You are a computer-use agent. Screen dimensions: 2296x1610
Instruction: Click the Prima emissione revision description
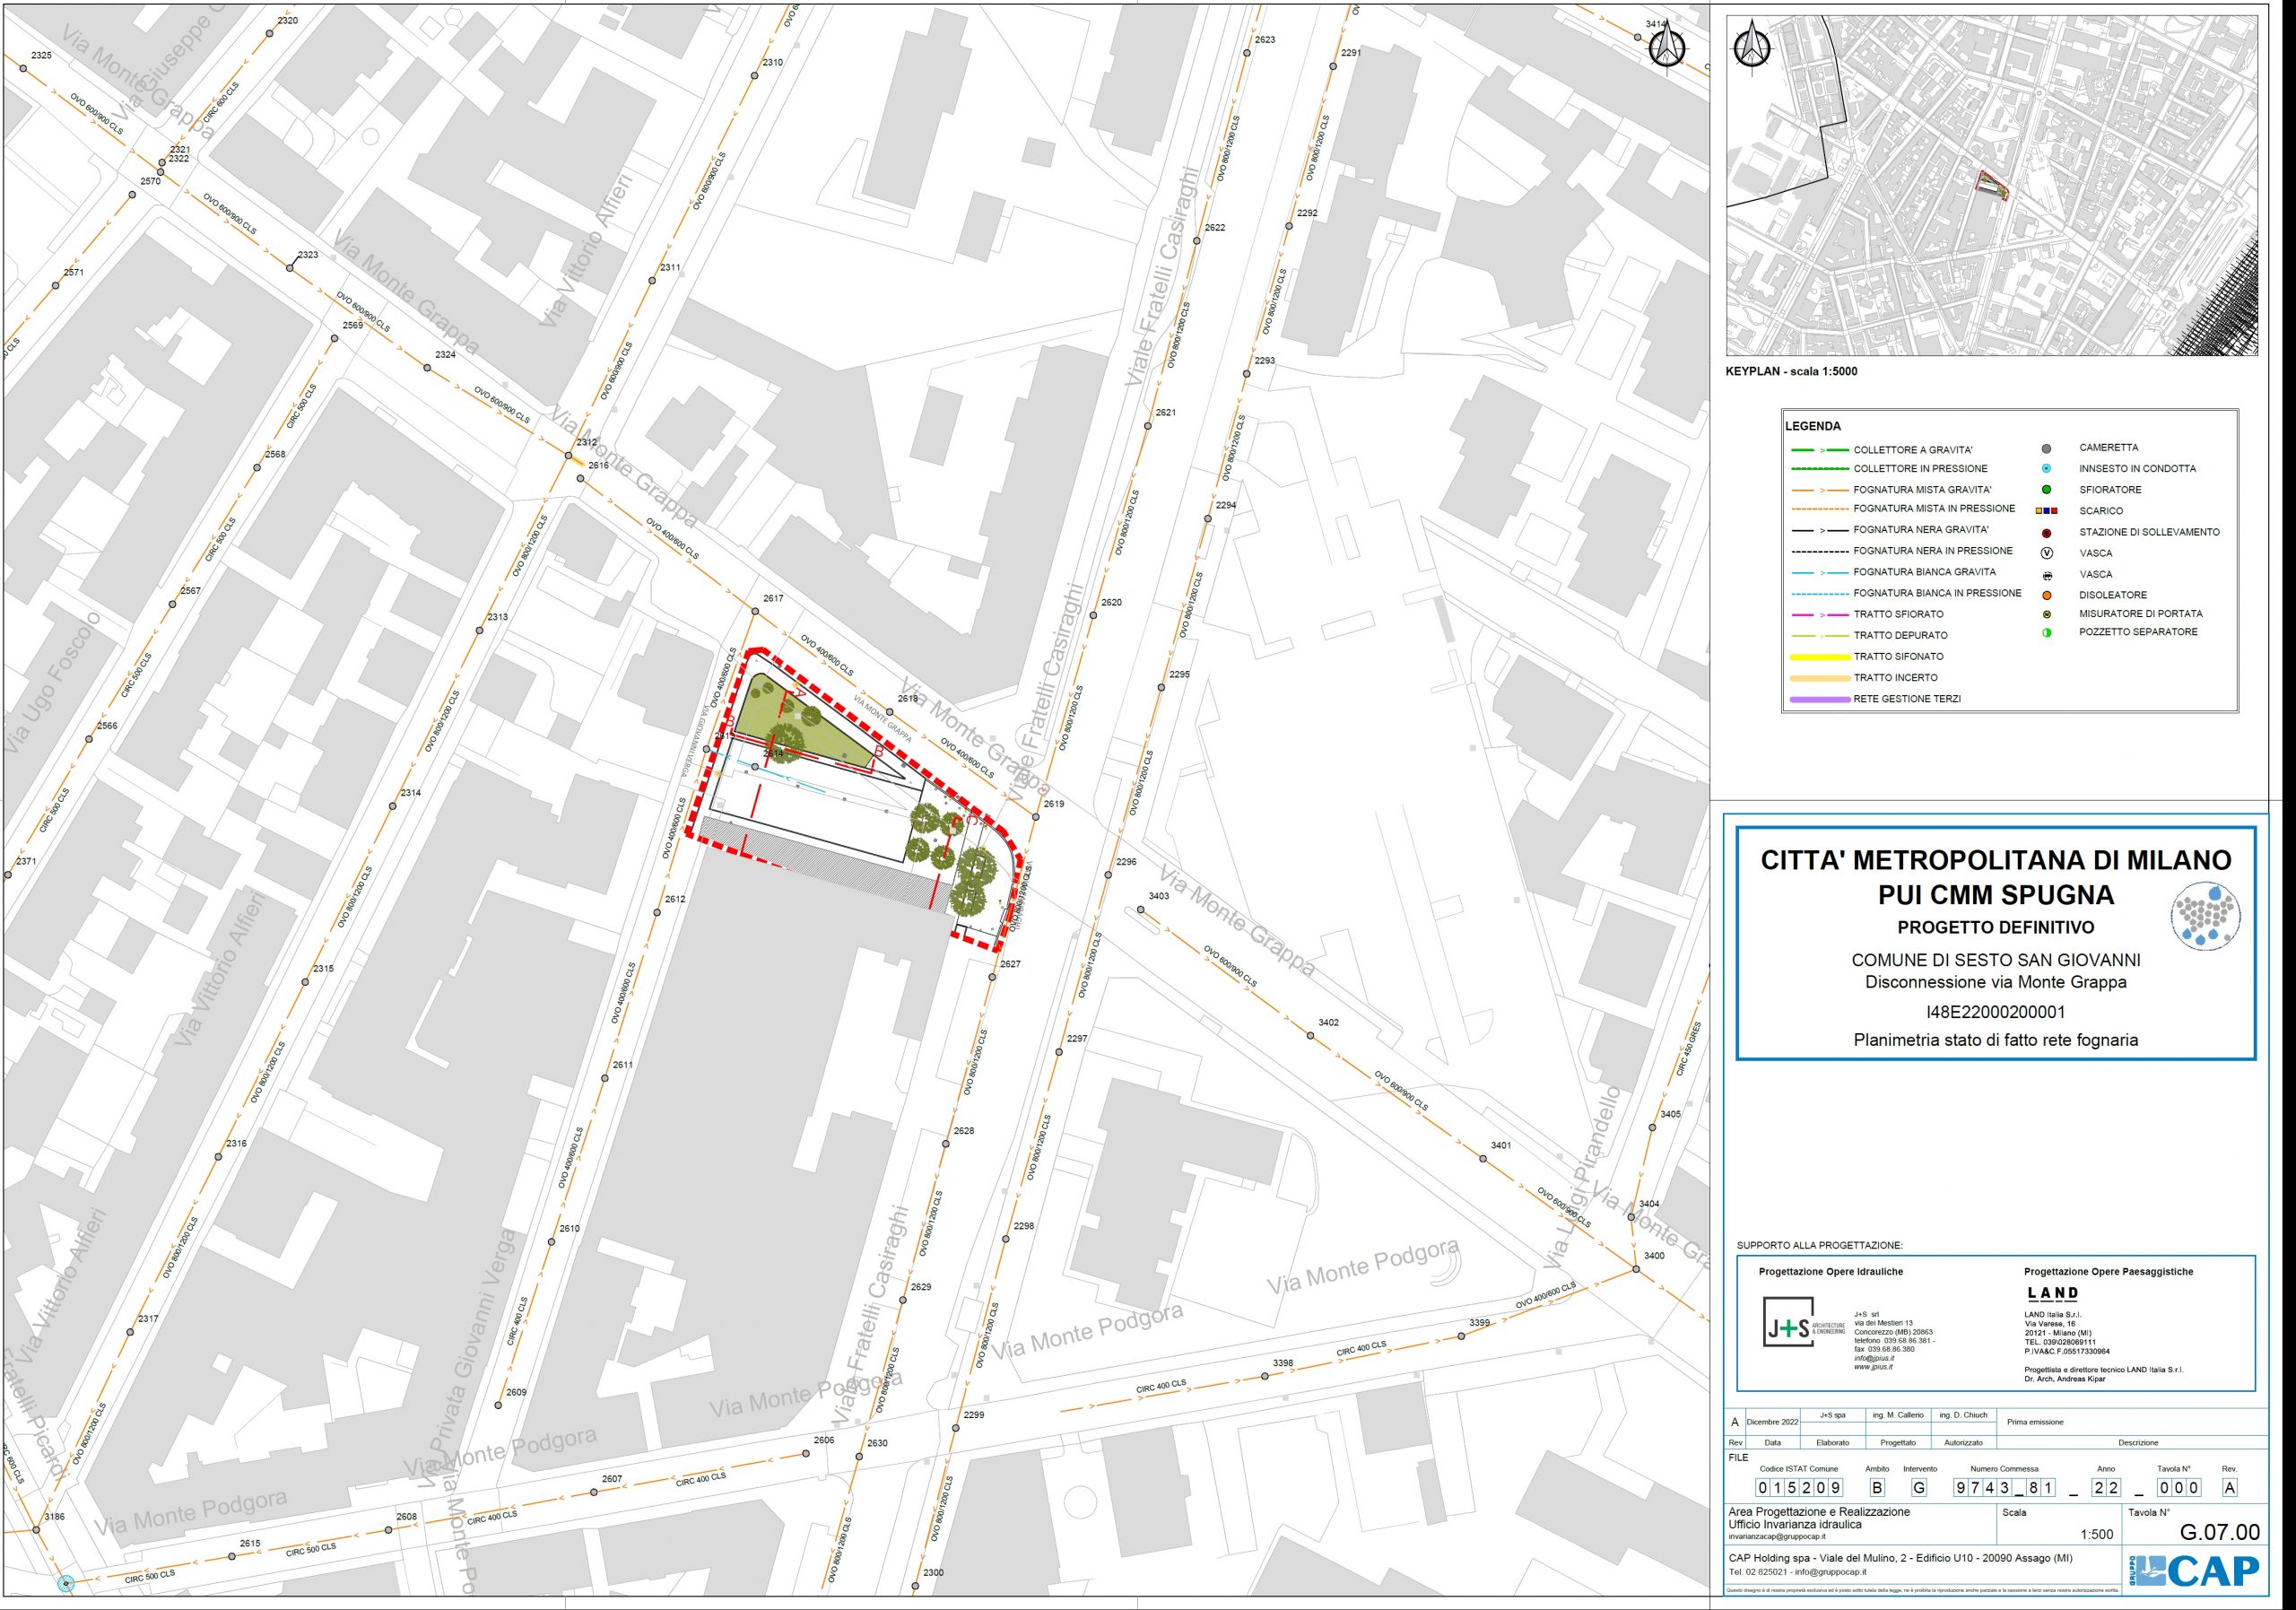point(2035,1422)
